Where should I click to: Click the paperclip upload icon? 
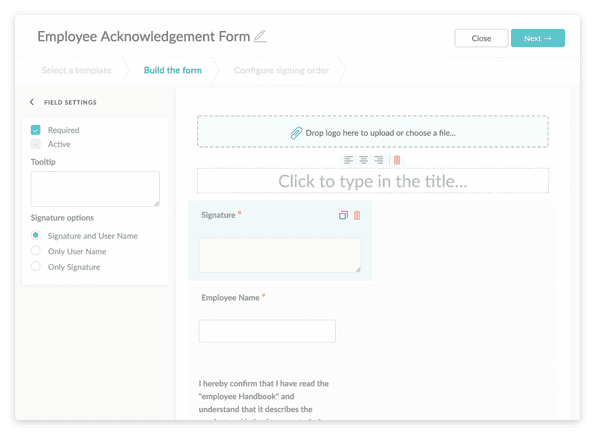296,133
